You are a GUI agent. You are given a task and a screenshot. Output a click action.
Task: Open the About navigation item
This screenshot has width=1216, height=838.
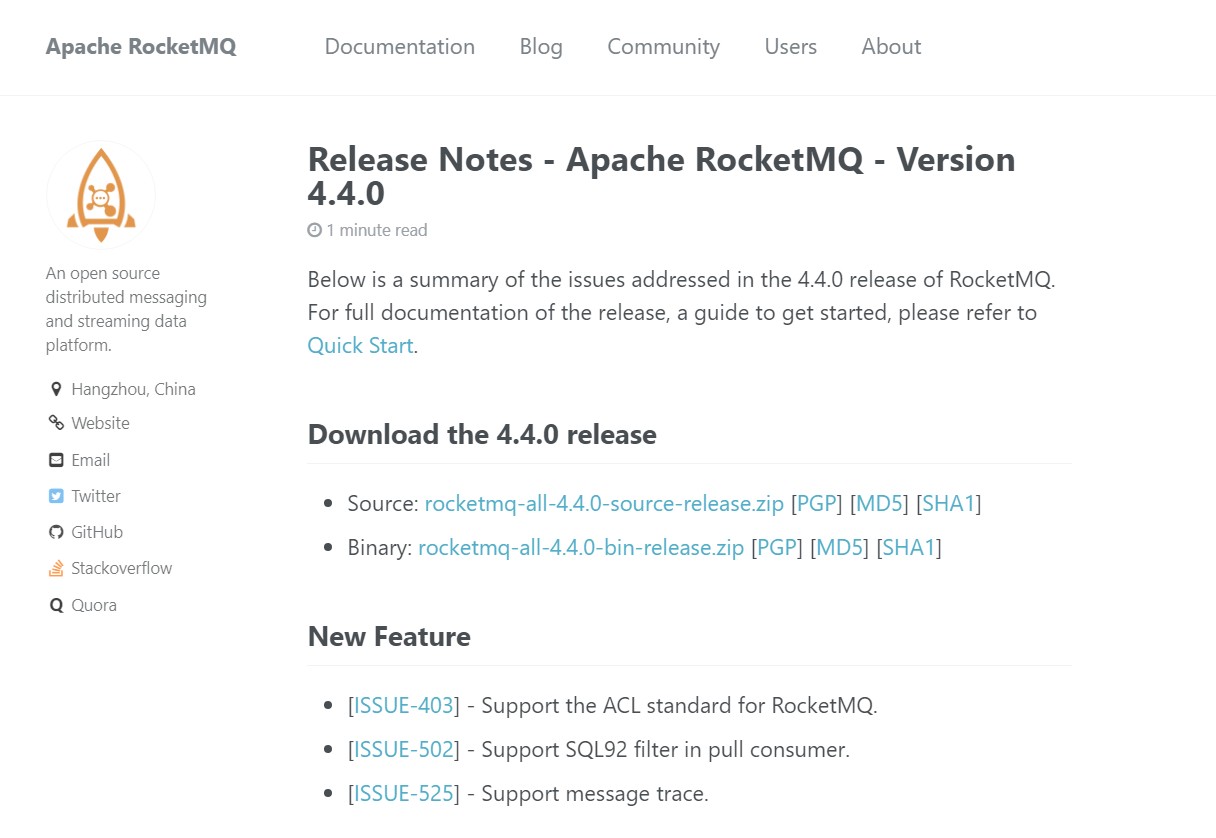tap(891, 47)
